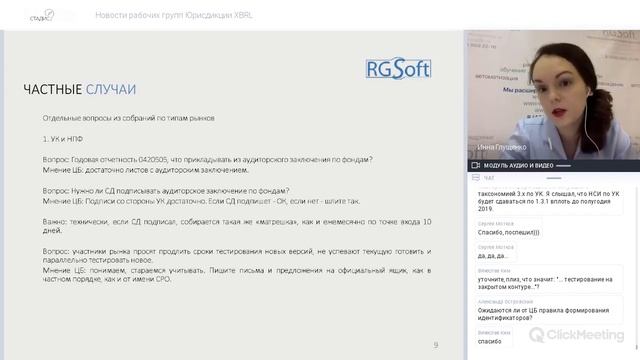Click the slide page number 9

coord(436,345)
